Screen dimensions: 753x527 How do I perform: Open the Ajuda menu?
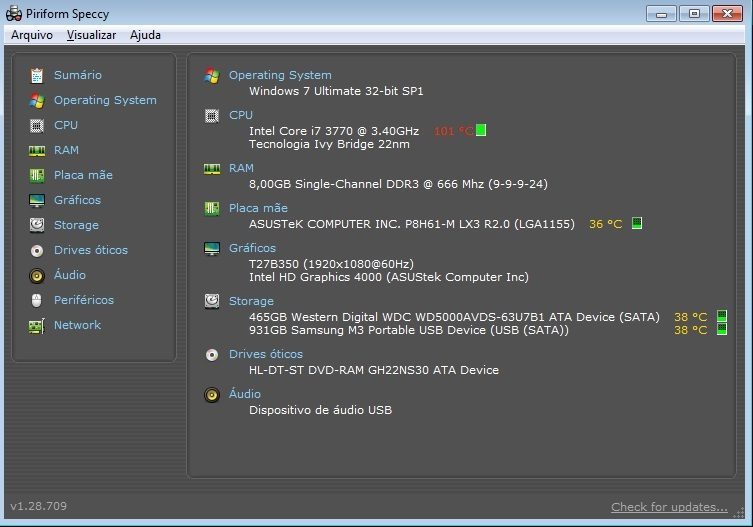pyautogui.click(x=145, y=35)
